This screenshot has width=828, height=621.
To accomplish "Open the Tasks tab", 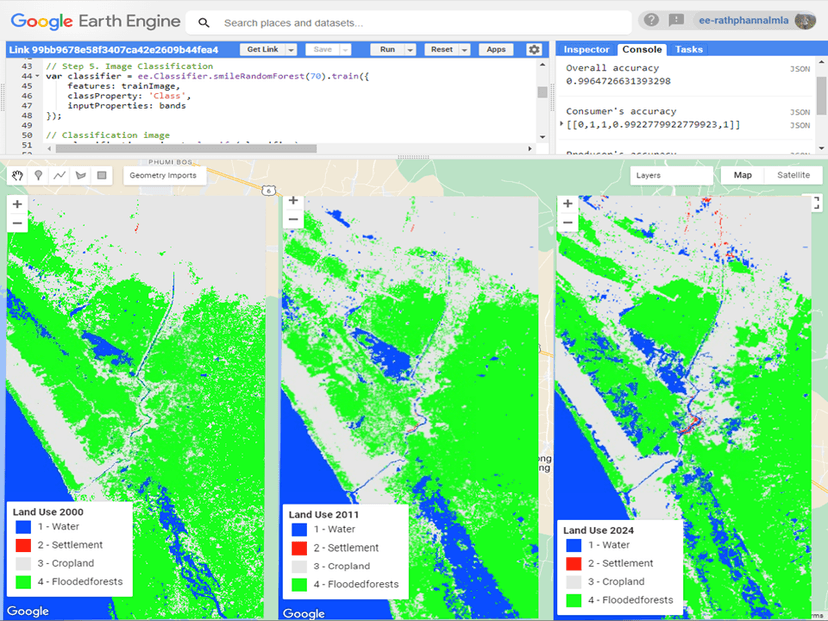I will pos(688,49).
